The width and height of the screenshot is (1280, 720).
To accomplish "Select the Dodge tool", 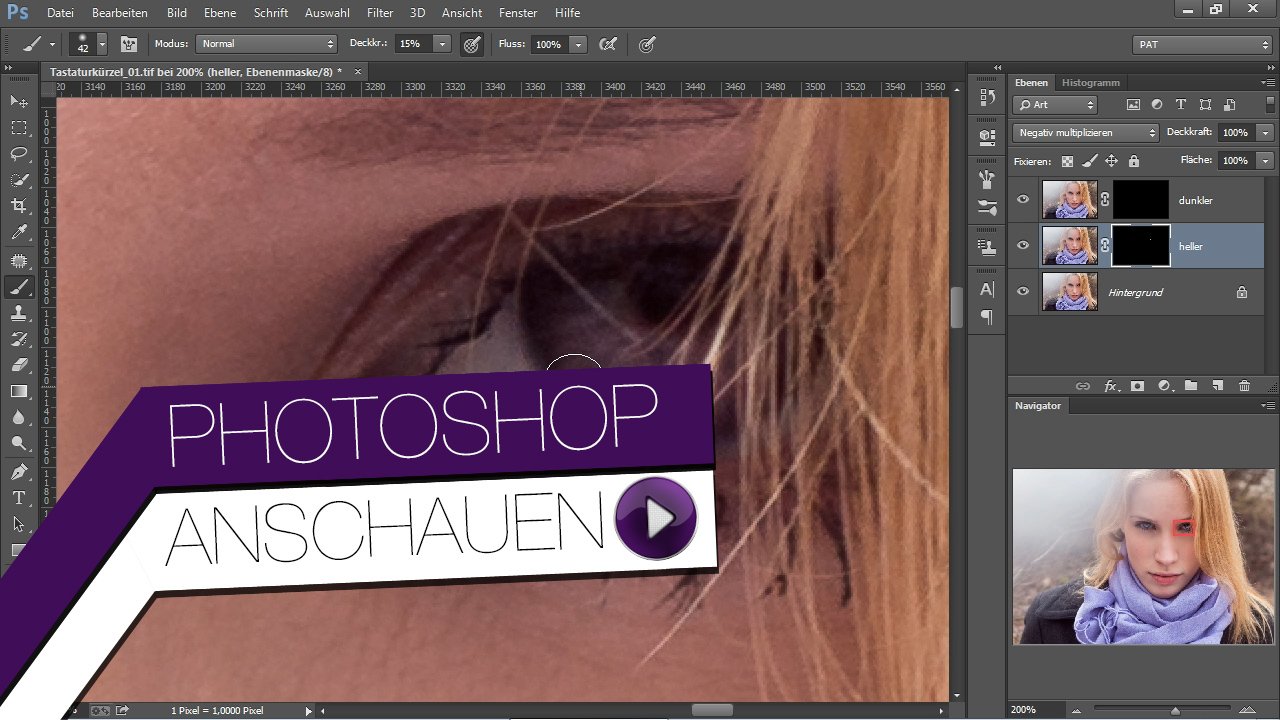I will click(19, 443).
